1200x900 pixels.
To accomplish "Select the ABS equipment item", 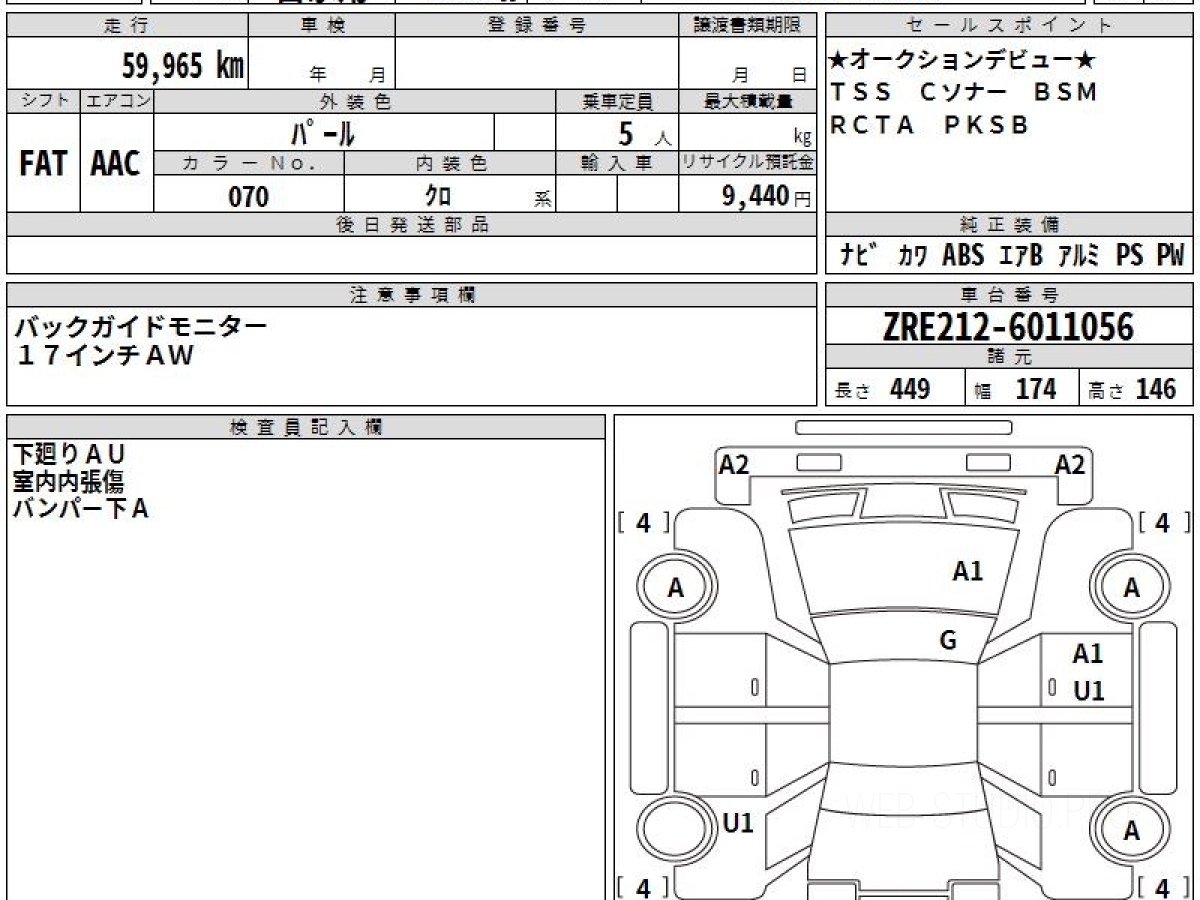I will click(x=963, y=255).
